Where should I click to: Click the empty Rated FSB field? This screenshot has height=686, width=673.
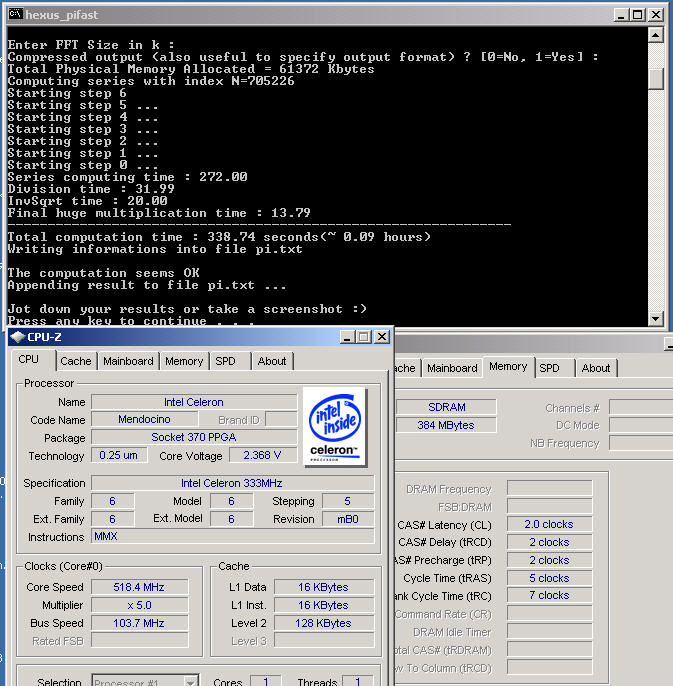[x=139, y=641]
